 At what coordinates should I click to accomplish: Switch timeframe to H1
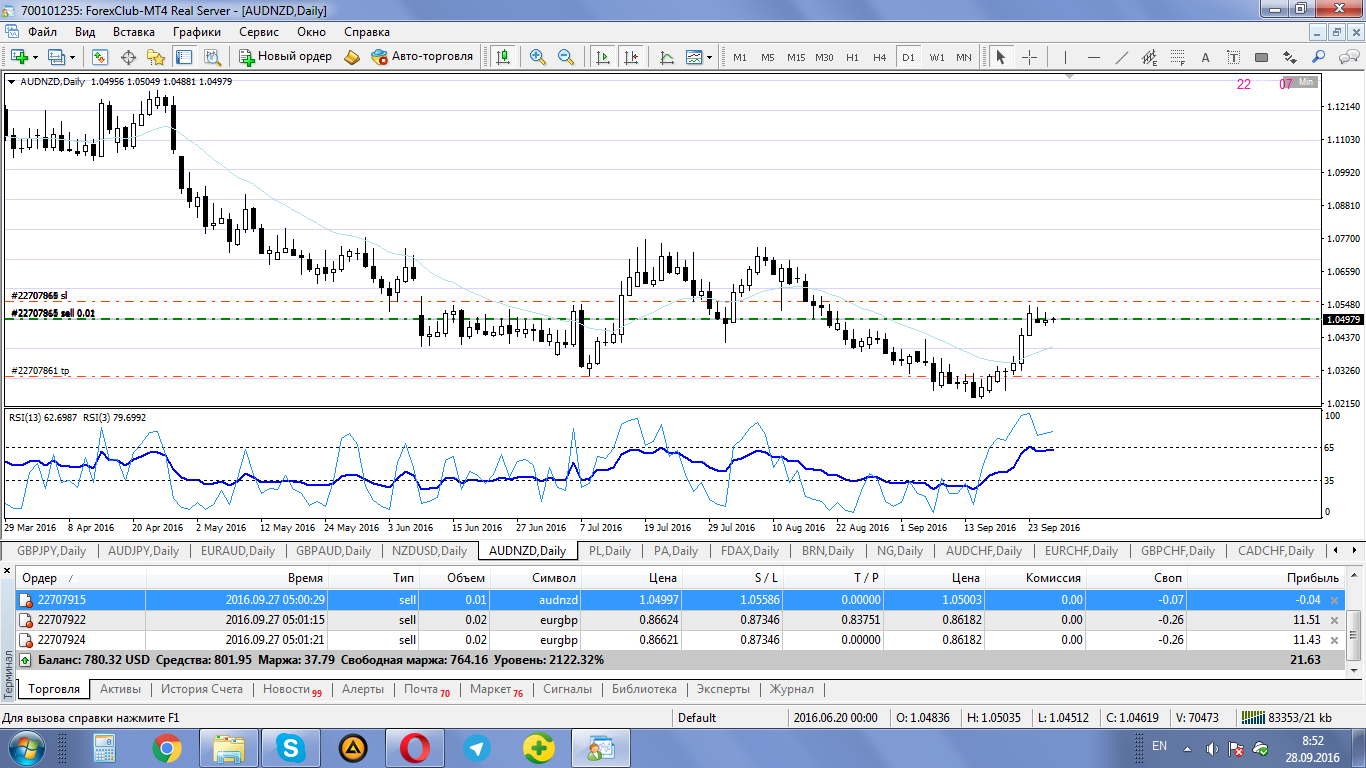[852, 57]
